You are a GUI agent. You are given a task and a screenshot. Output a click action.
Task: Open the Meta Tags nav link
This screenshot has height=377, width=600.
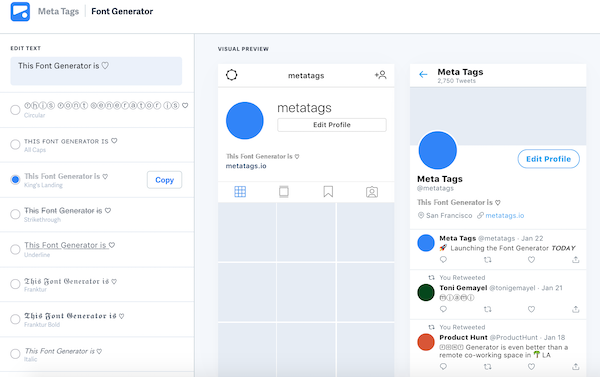(58, 11)
